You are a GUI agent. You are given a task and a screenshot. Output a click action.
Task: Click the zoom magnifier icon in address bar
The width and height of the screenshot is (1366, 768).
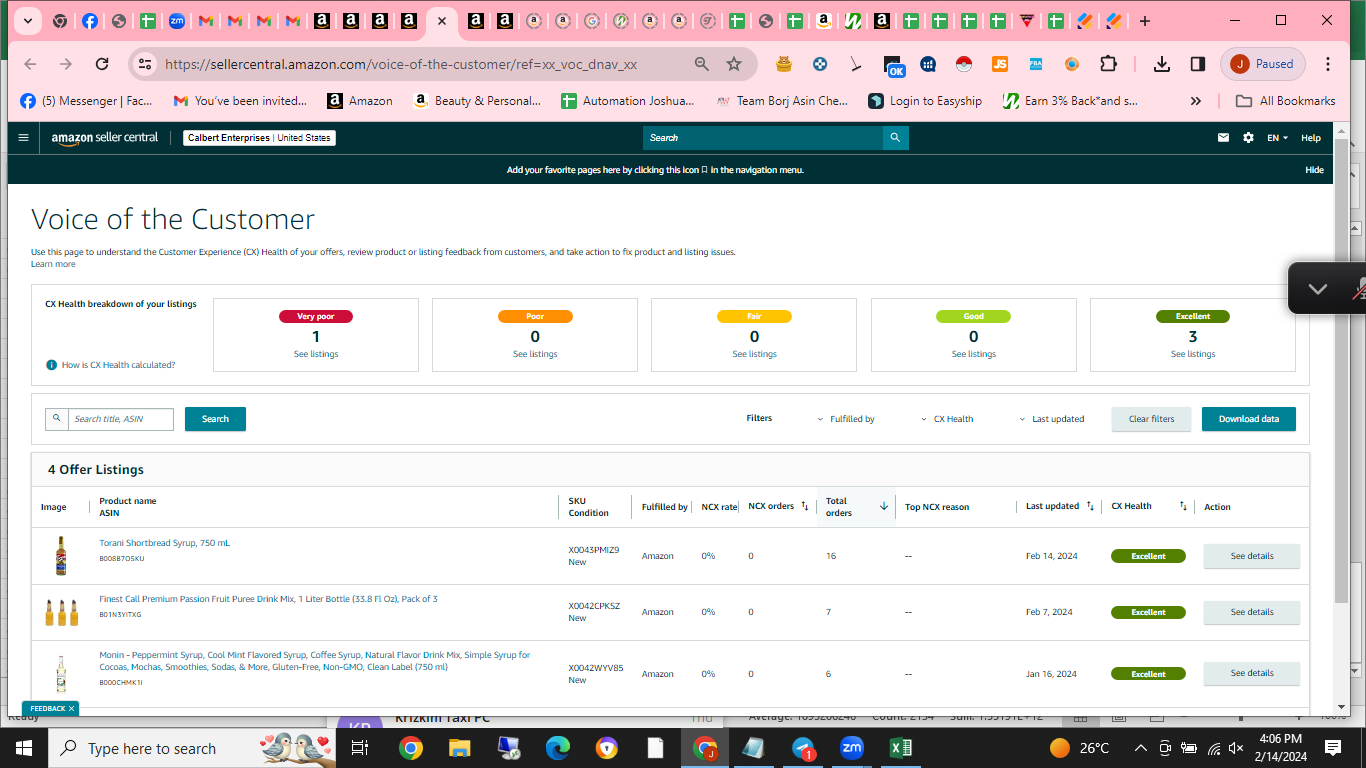tap(702, 64)
